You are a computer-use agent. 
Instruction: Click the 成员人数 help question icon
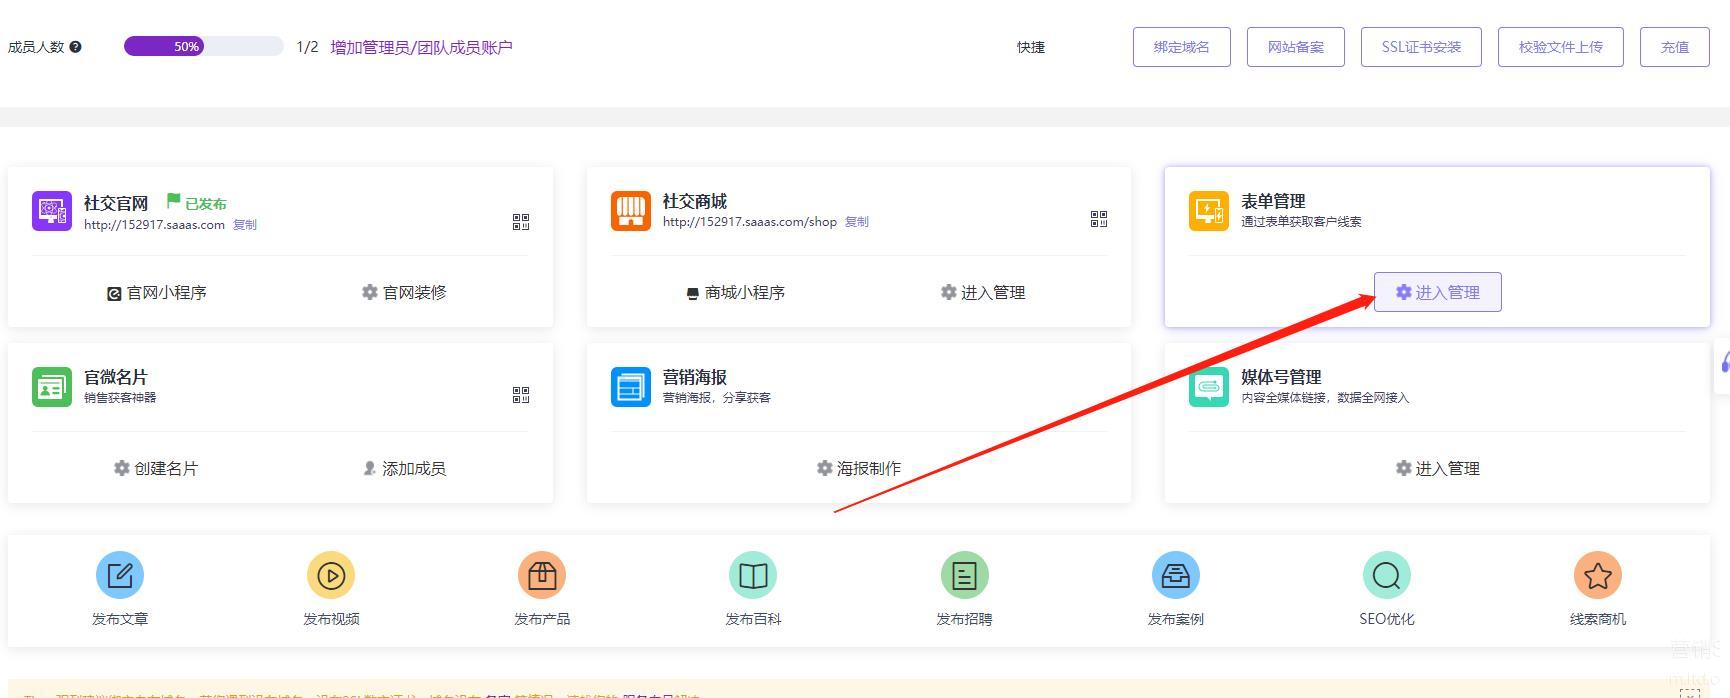[75, 47]
